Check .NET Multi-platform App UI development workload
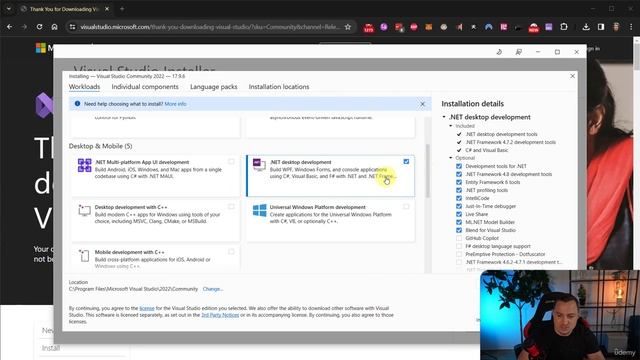The image size is (640, 360). coord(231,162)
